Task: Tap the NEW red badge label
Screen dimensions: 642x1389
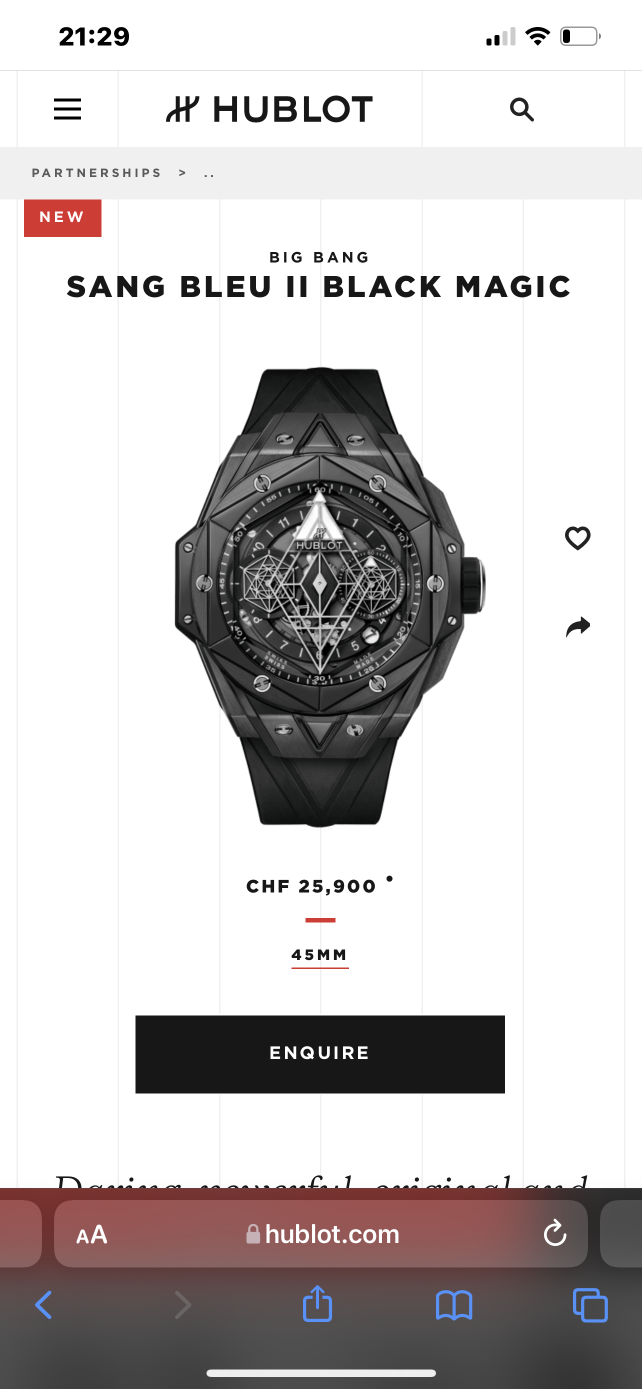Action: (x=62, y=217)
